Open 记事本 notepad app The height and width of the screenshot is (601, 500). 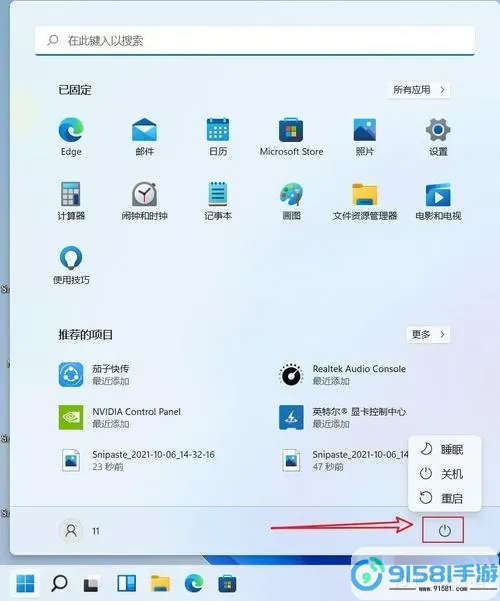pyautogui.click(x=218, y=201)
